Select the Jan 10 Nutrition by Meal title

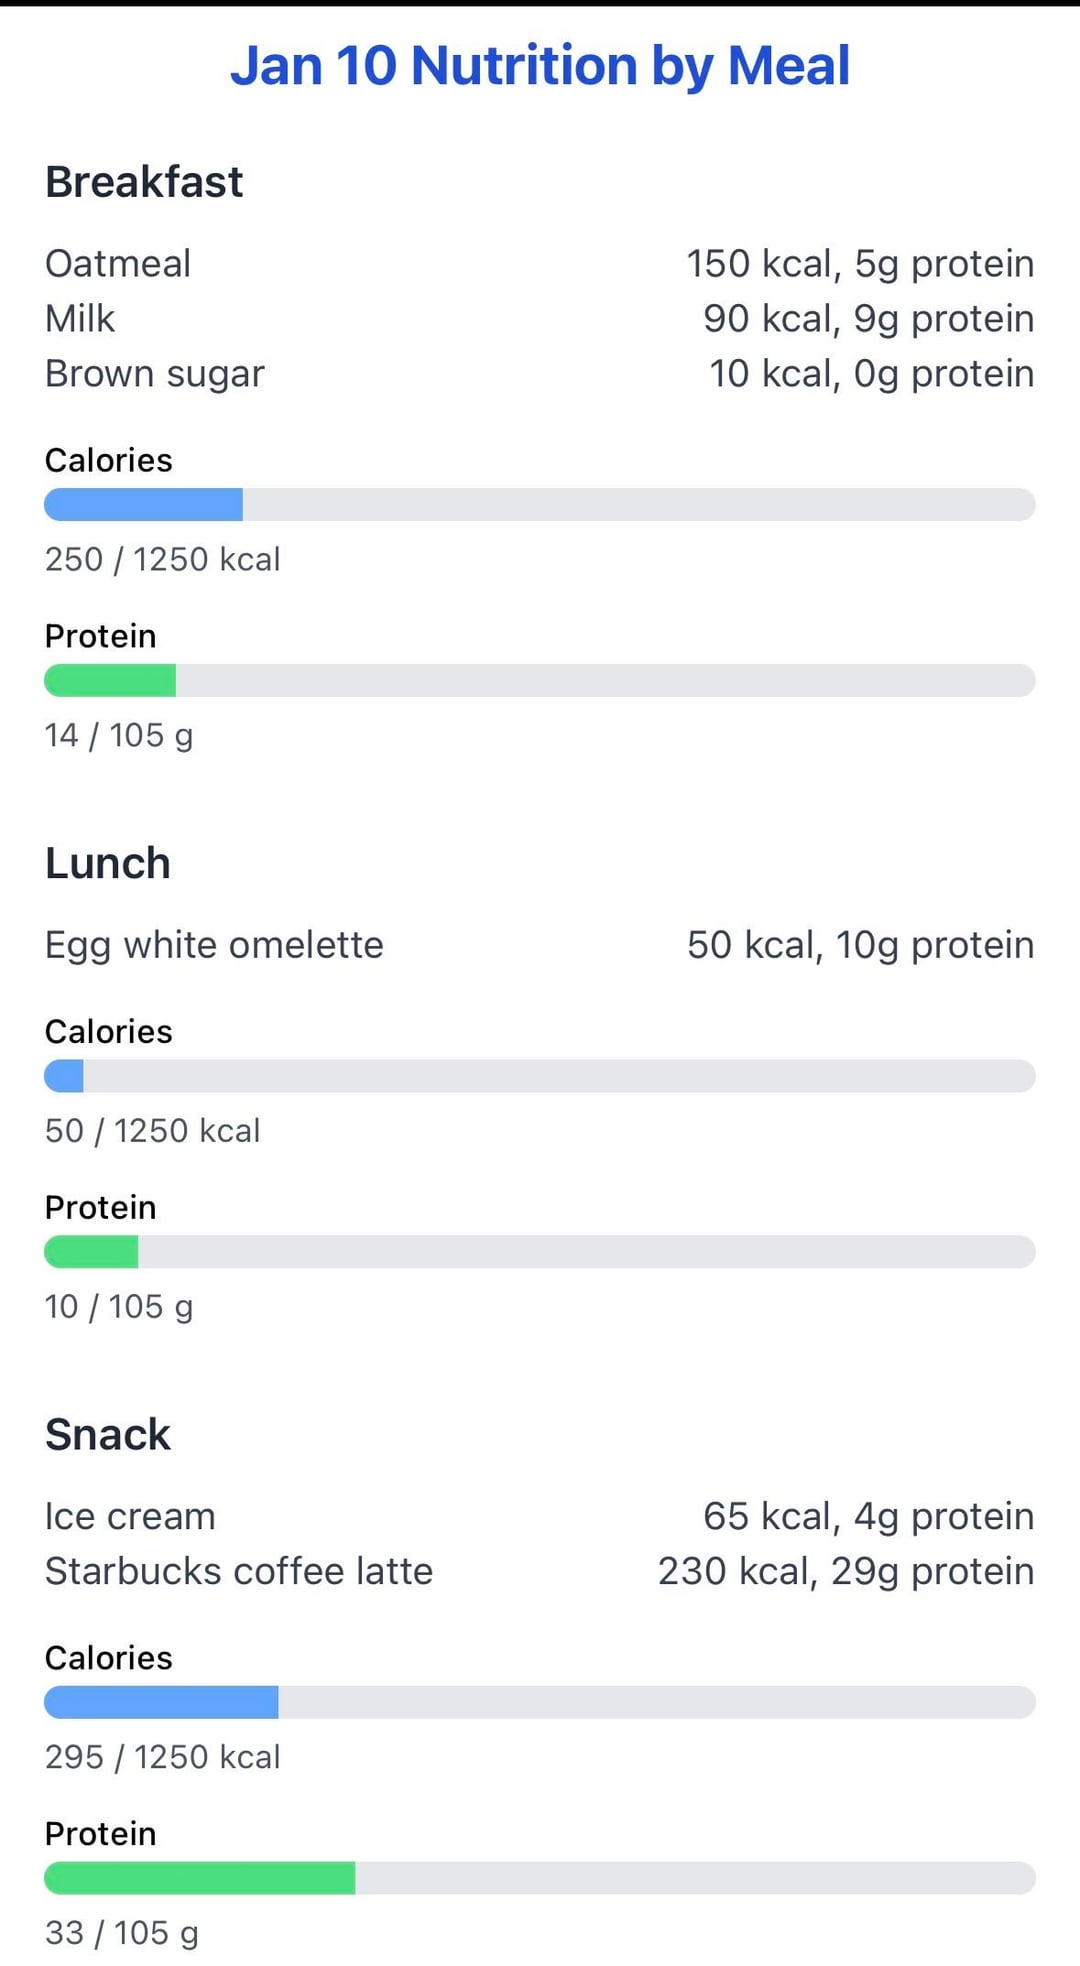click(540, 66)
